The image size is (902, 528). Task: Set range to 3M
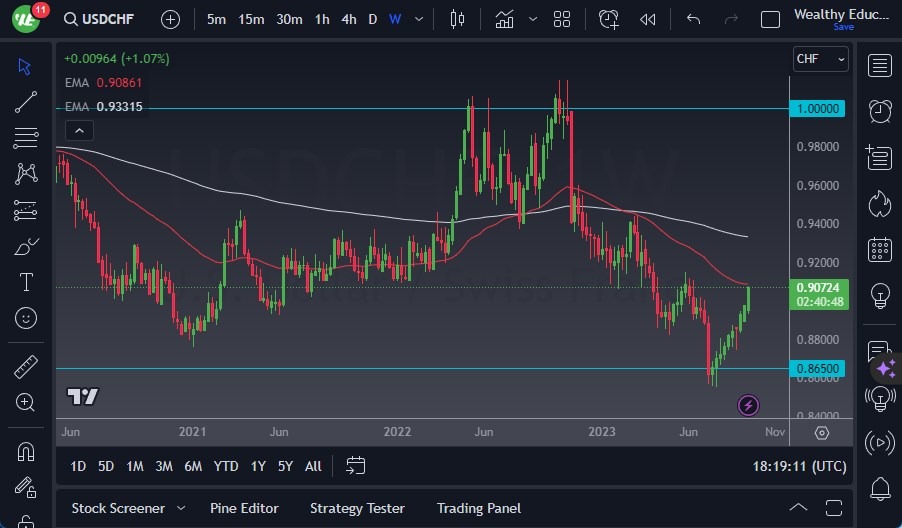(x=164, y=466)
